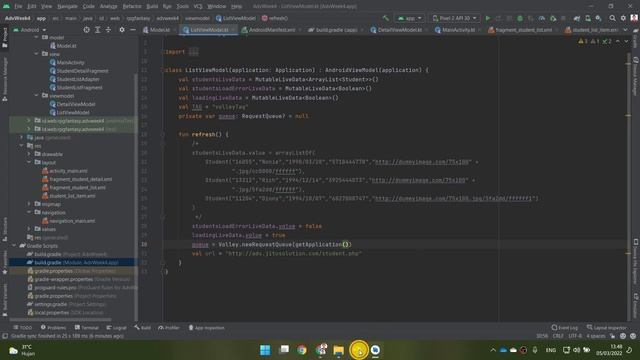This screenshot has height=360, width=640.
Task: Click the ListViewModel breadcrumb
Action: [236, 18]
